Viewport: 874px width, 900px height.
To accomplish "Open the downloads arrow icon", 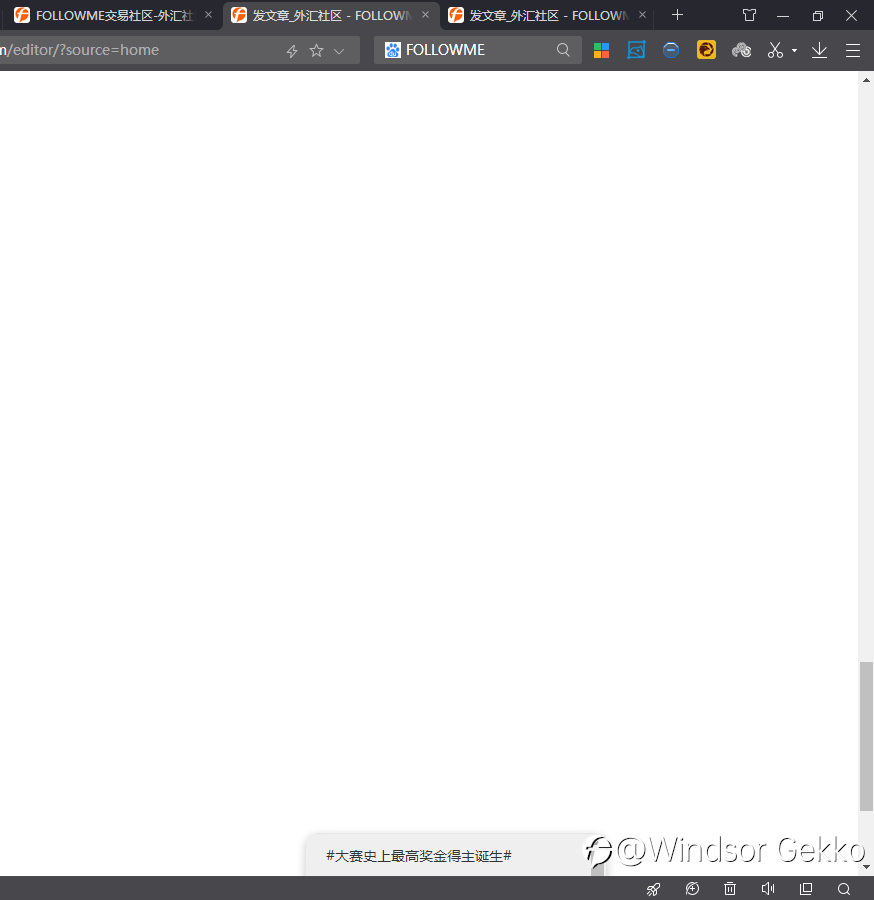I will pos(819,50).
